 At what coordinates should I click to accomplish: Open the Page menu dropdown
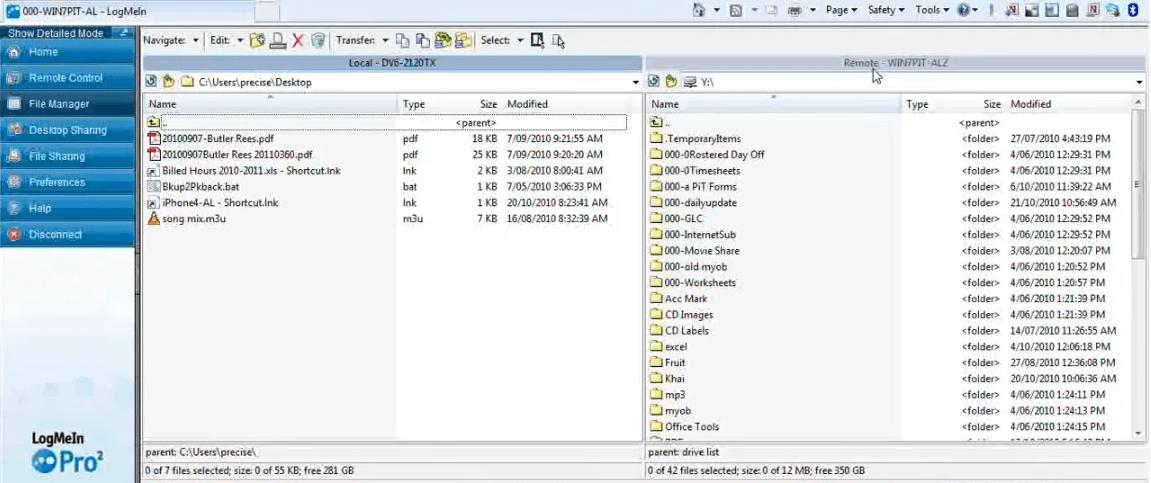[x=841, y=10]
